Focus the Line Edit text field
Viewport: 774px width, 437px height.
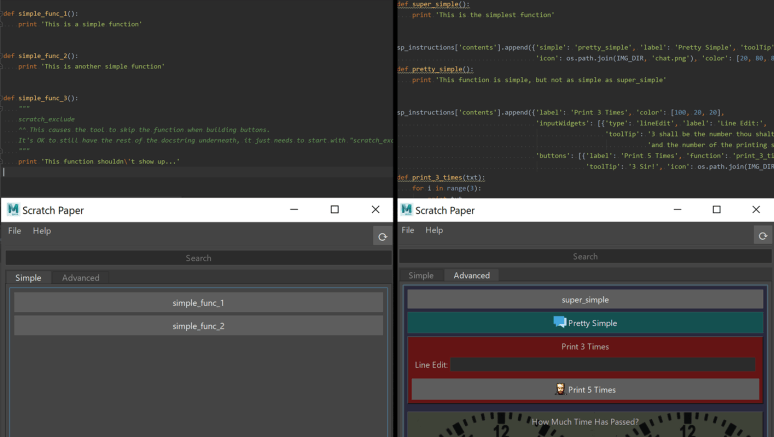(x=602, y=365)
